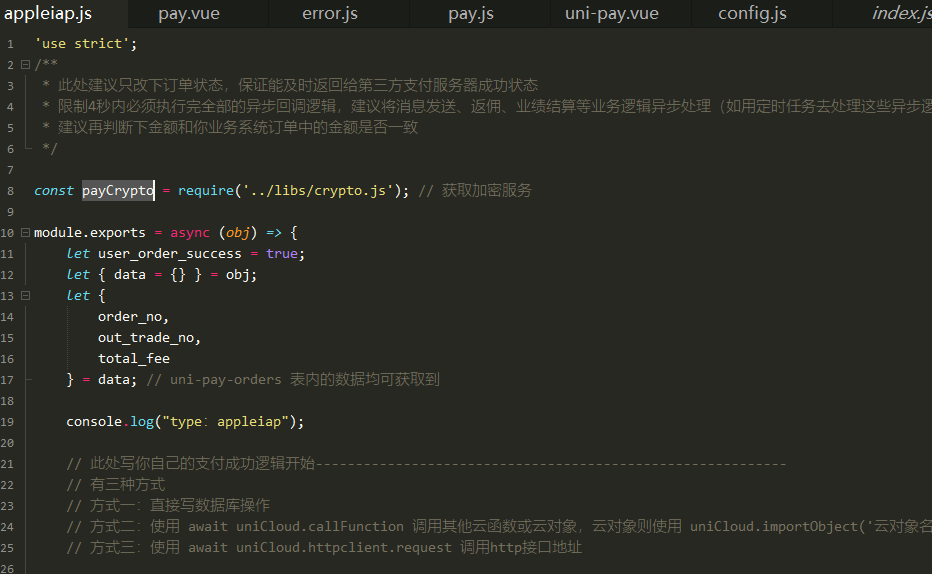The height and width of the screenshot is (574, 932).
Task: Fold the module.exports function on line 10
Action: click(x=25, y=232)
